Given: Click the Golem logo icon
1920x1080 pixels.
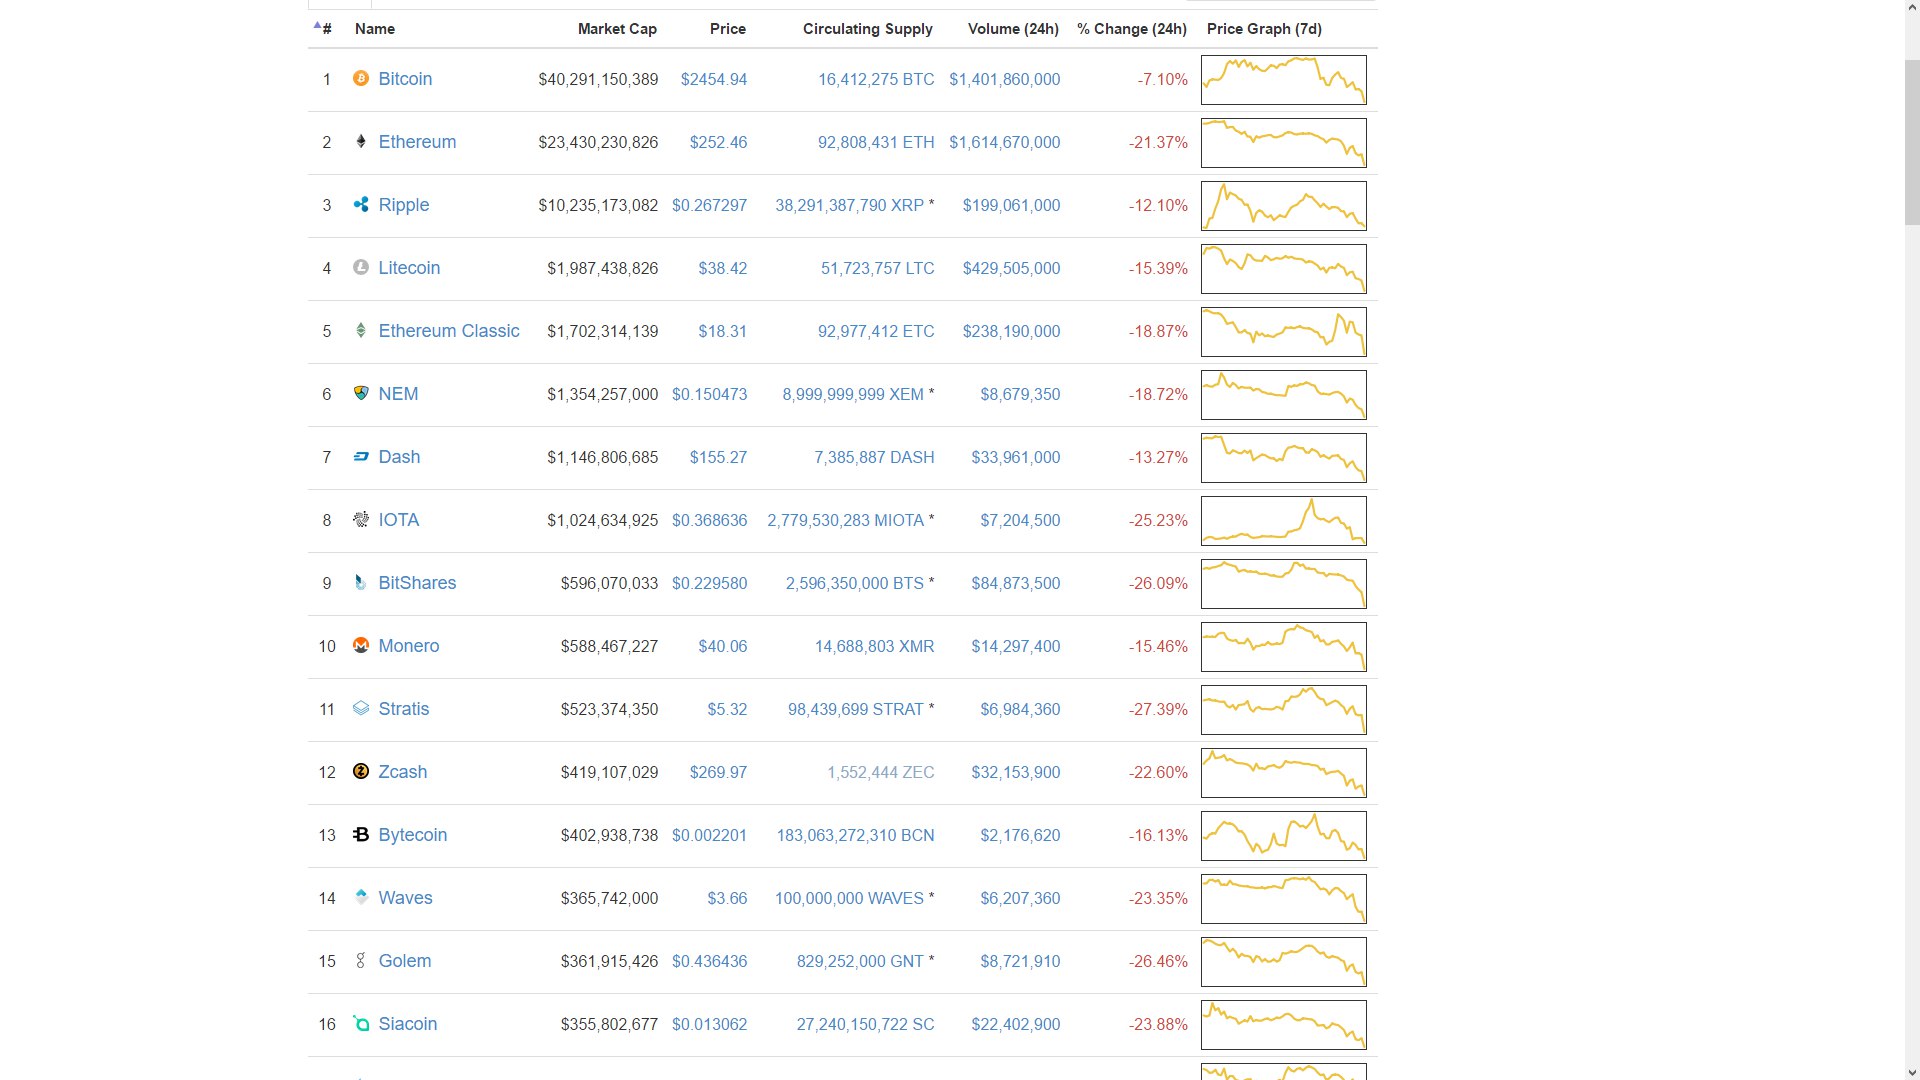Looking at the screenshot, I should (361, 960).
